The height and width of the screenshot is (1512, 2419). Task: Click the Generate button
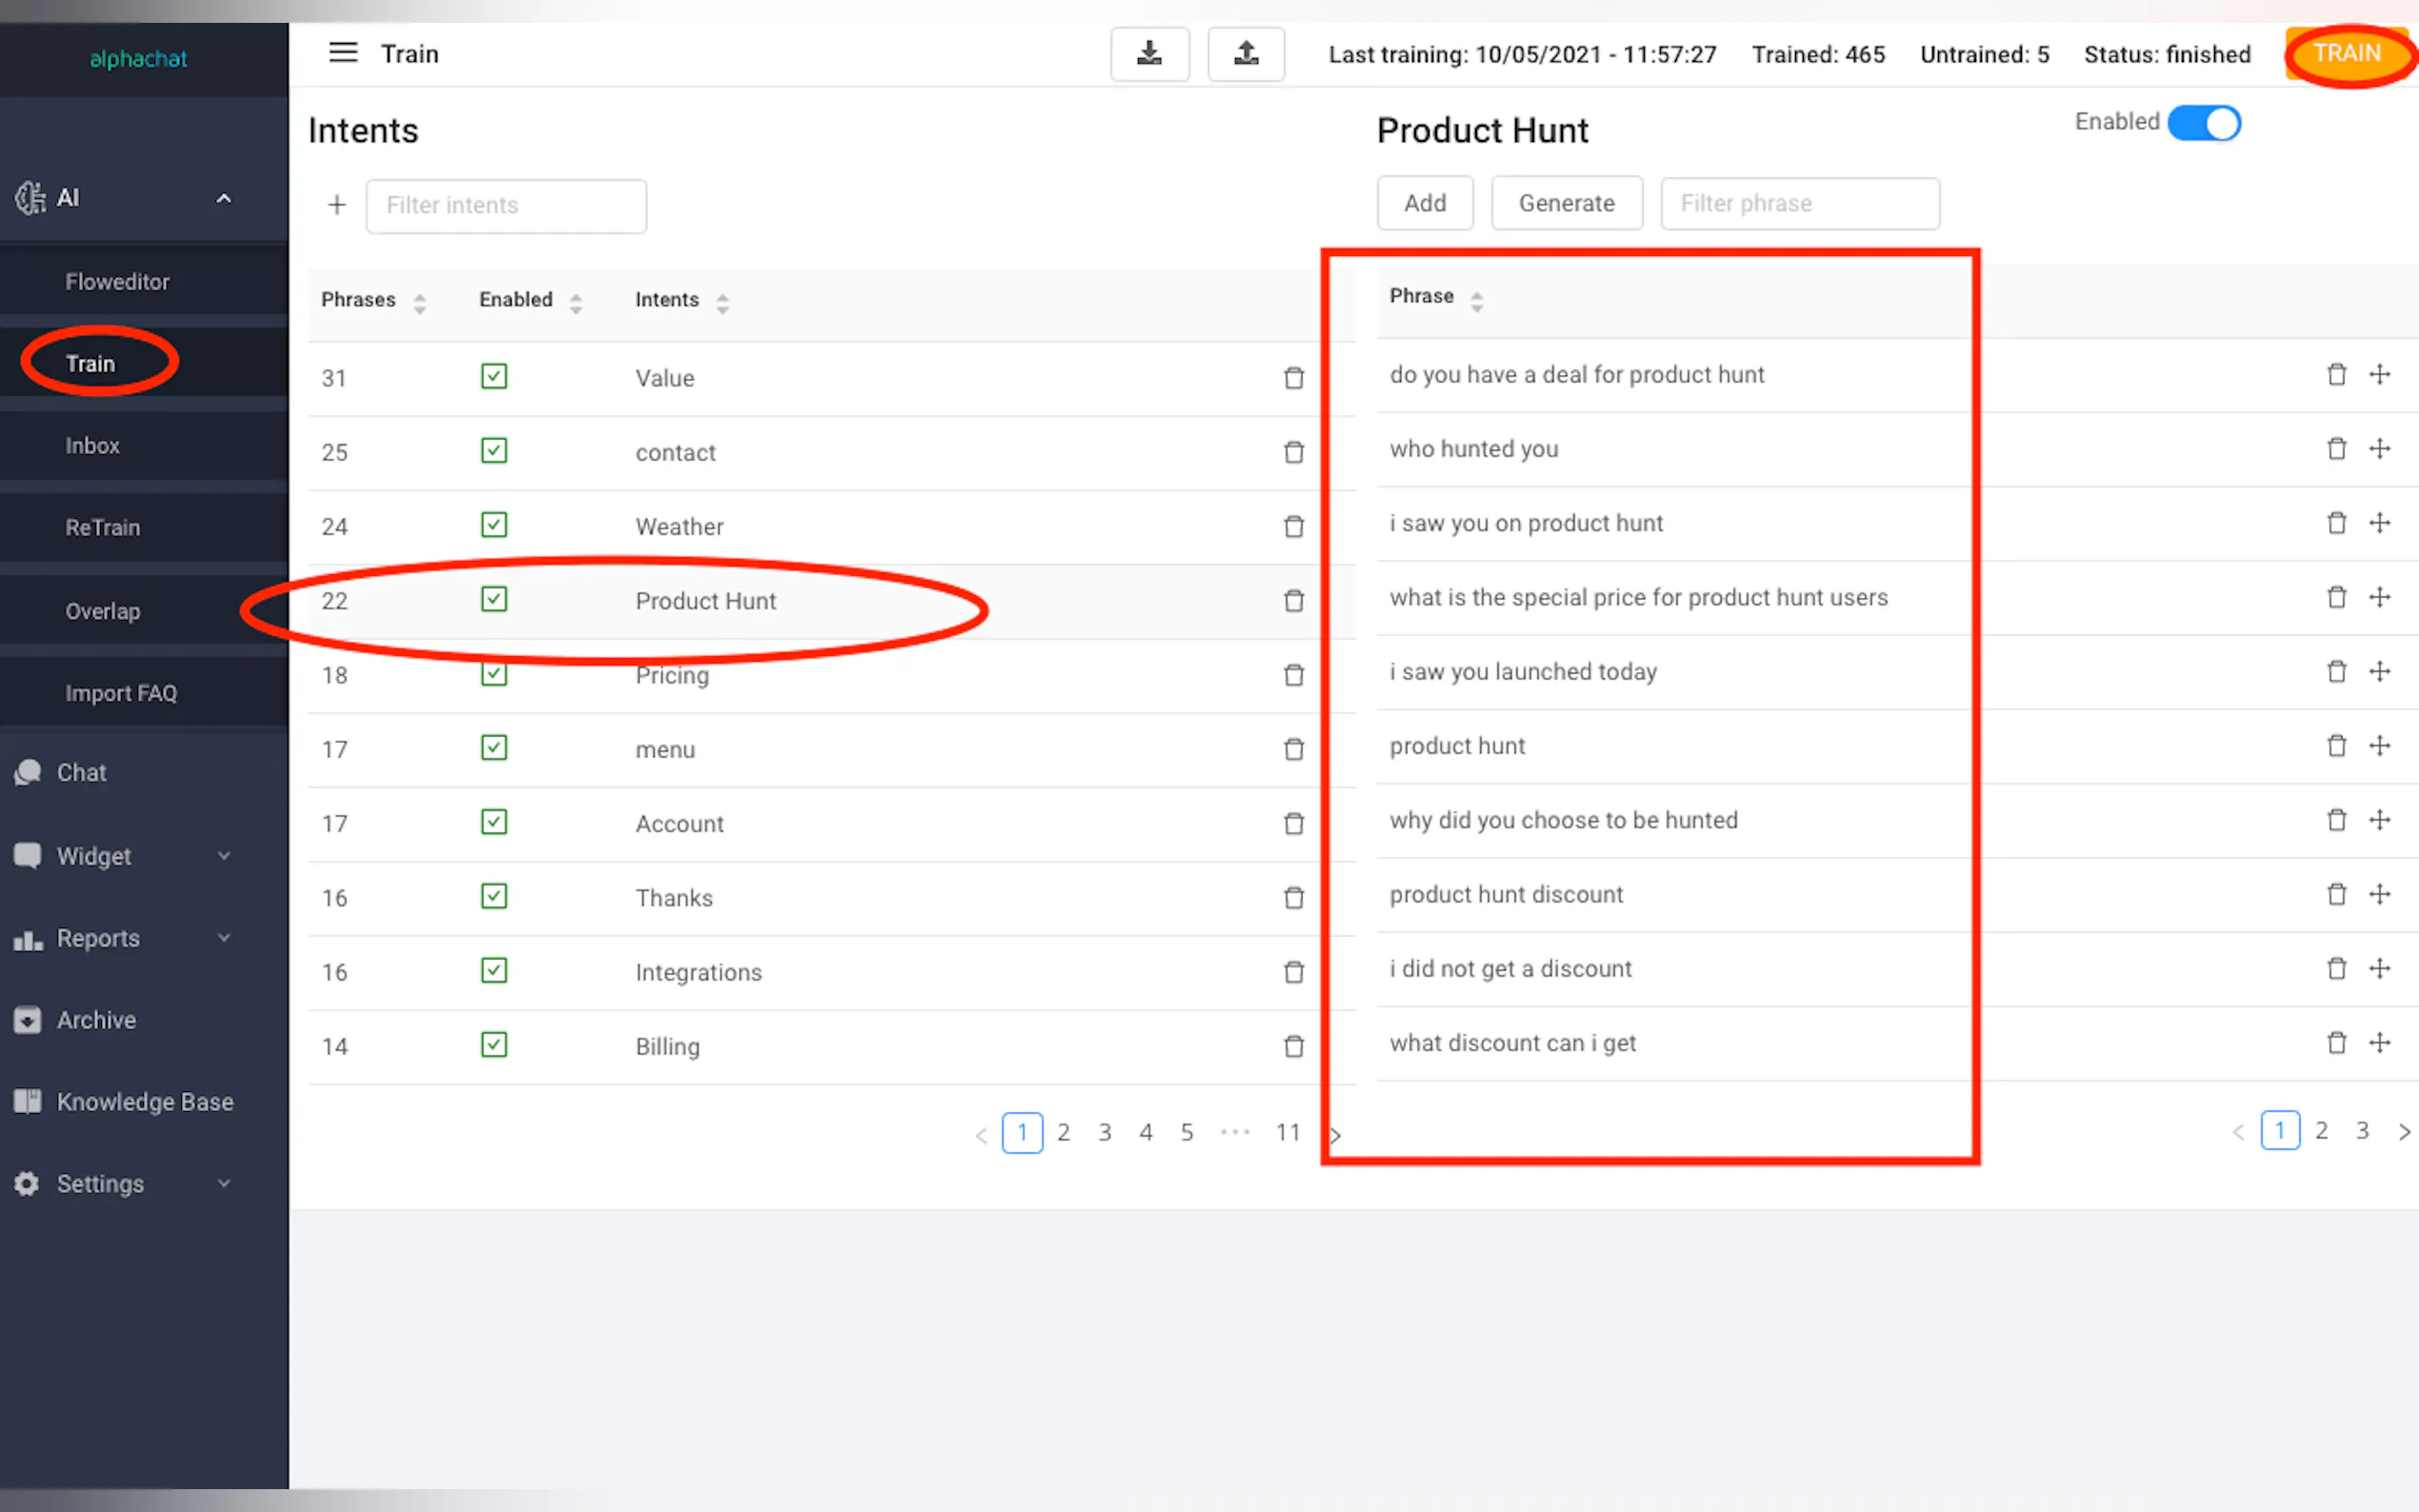pos(1566,203)
